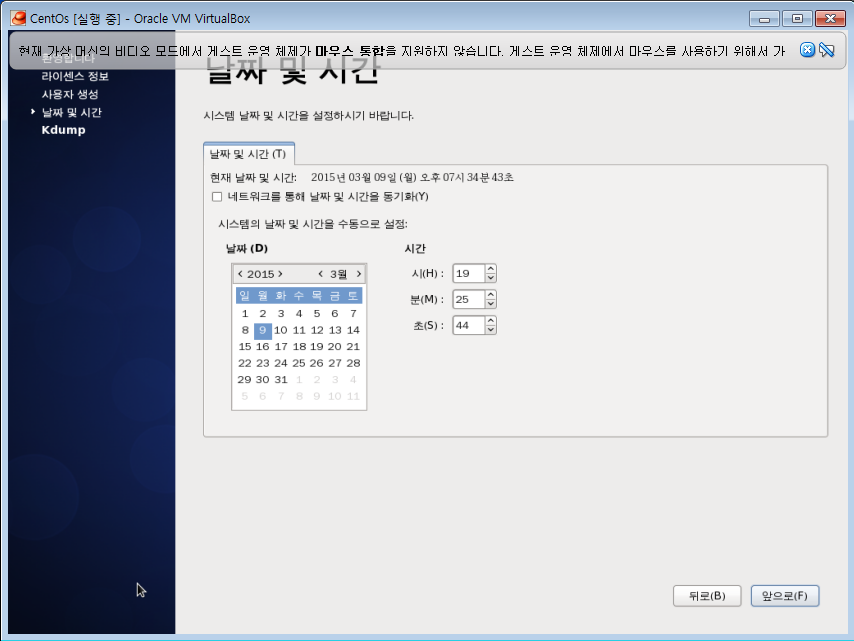Select day 15 in the calendar
This screenshot has width=854, height=641.
(245, 346)
